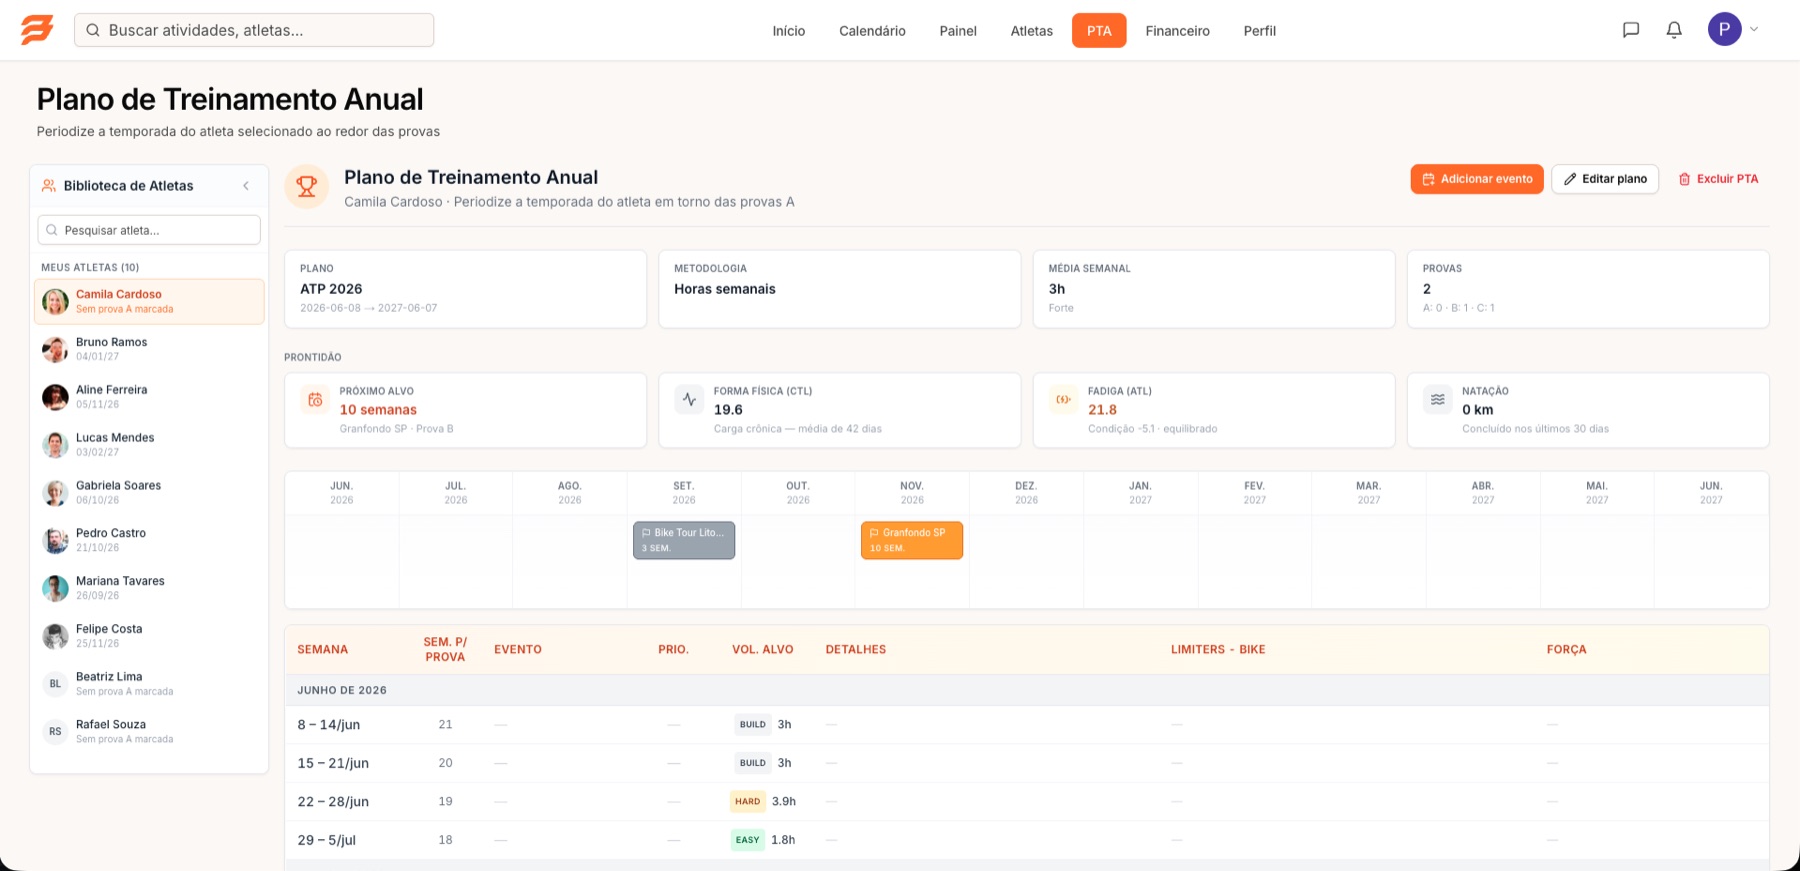Click the Fadiga ATL icon
Image resolution: width=1800 pixels, height=871 pixels.
tap(1063, 400)
